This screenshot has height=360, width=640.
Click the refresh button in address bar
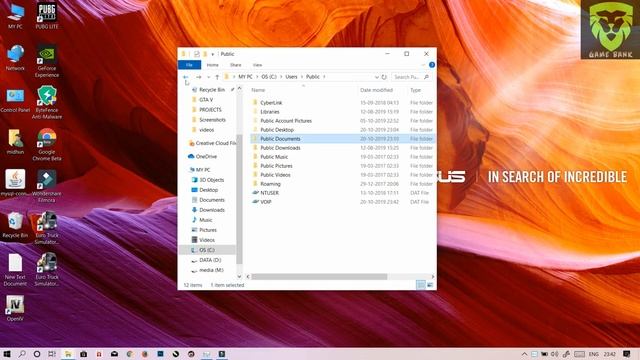(384, 77)
